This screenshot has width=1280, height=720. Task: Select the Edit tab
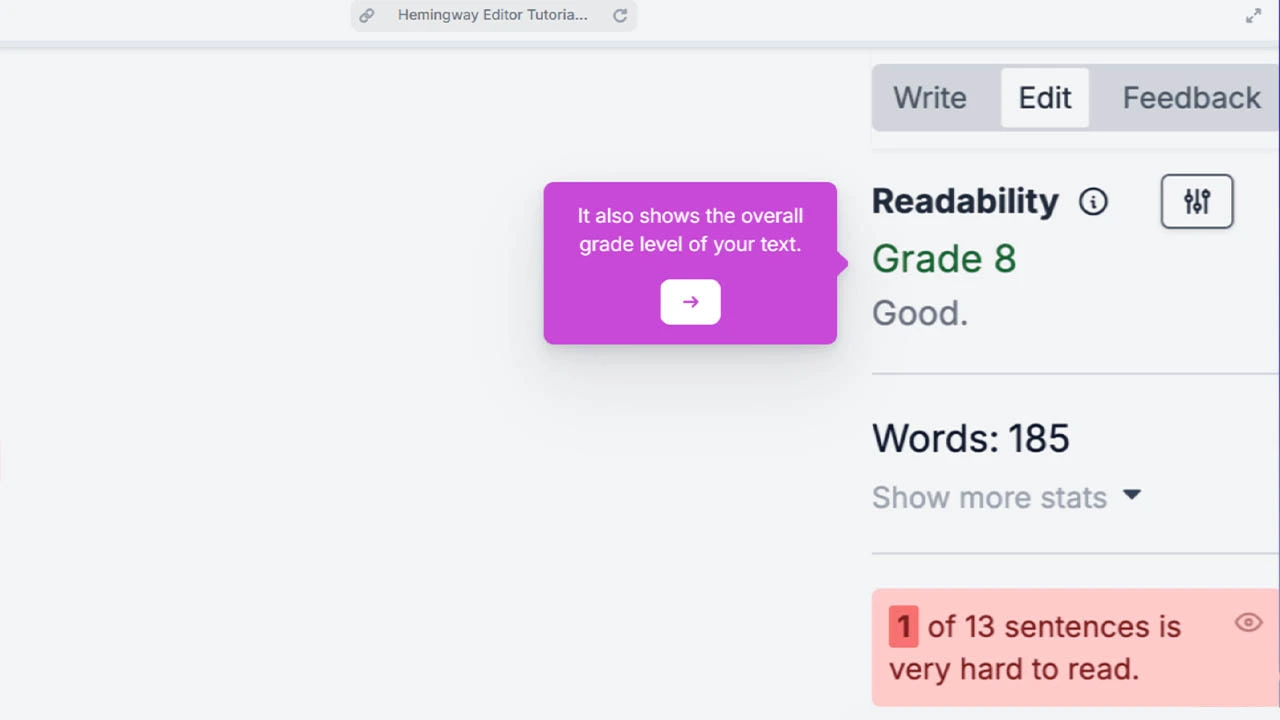pyautogui.click(x=1045, y=98)
